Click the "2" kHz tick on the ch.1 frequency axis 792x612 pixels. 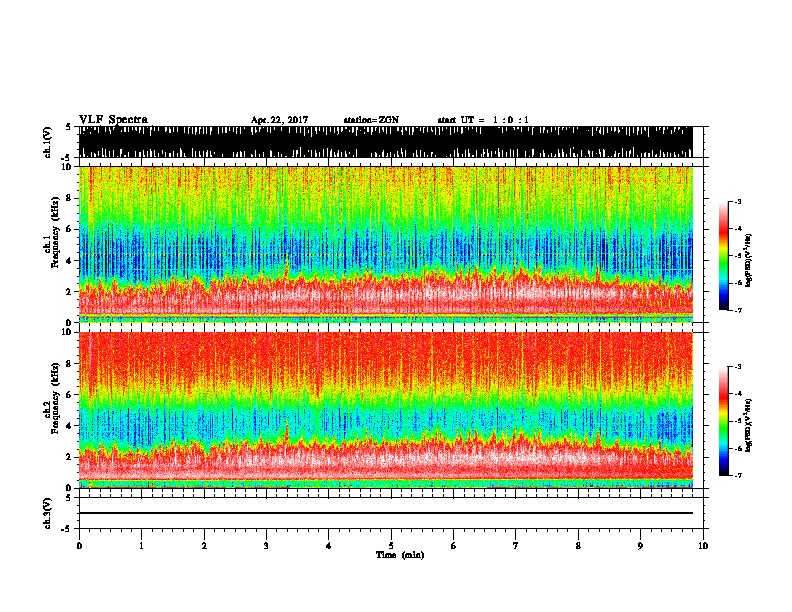[x=70, y=291]
